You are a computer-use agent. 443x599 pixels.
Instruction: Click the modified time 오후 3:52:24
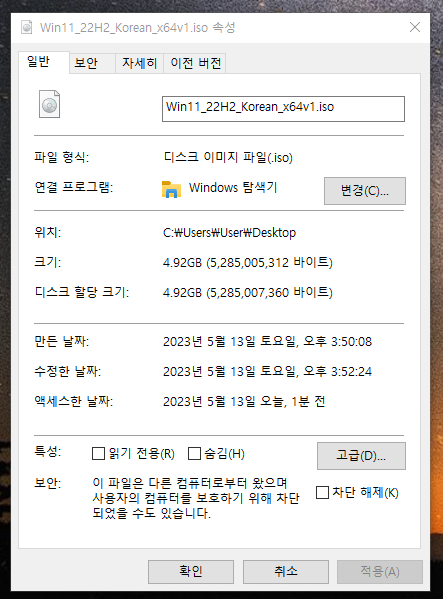point(338,371)
